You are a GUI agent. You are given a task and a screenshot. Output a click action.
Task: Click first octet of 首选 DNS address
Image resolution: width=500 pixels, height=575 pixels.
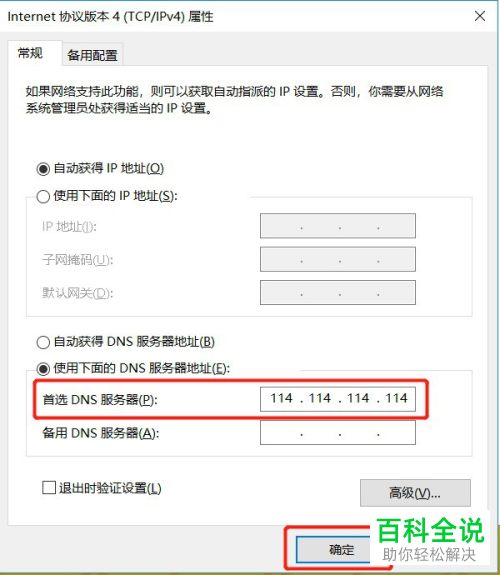281,398
